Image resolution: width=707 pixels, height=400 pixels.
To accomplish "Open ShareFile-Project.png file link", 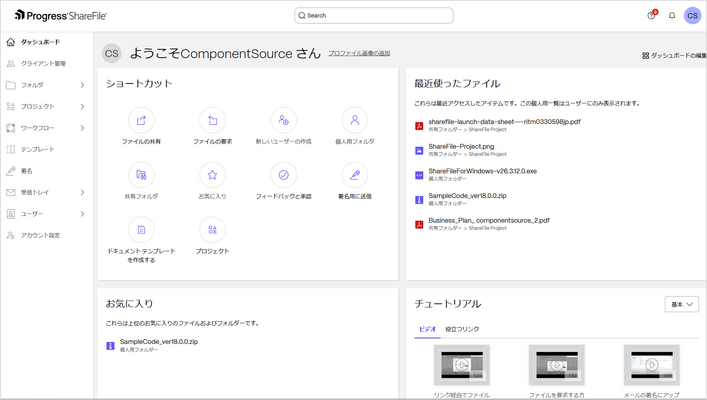I will [461, 147].
